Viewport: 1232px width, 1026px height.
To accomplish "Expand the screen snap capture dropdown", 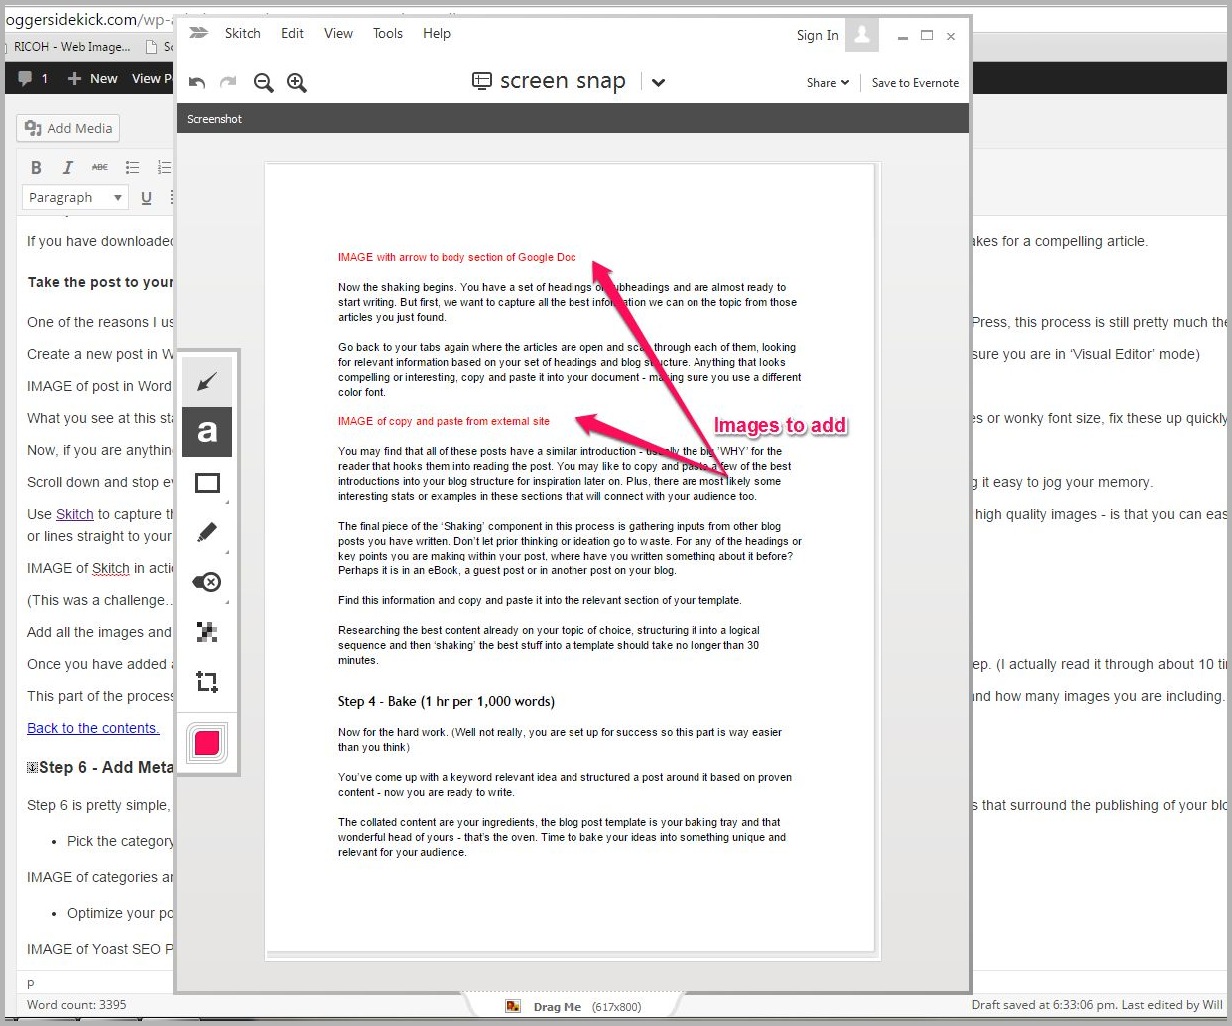I will [x=658, y=83].
